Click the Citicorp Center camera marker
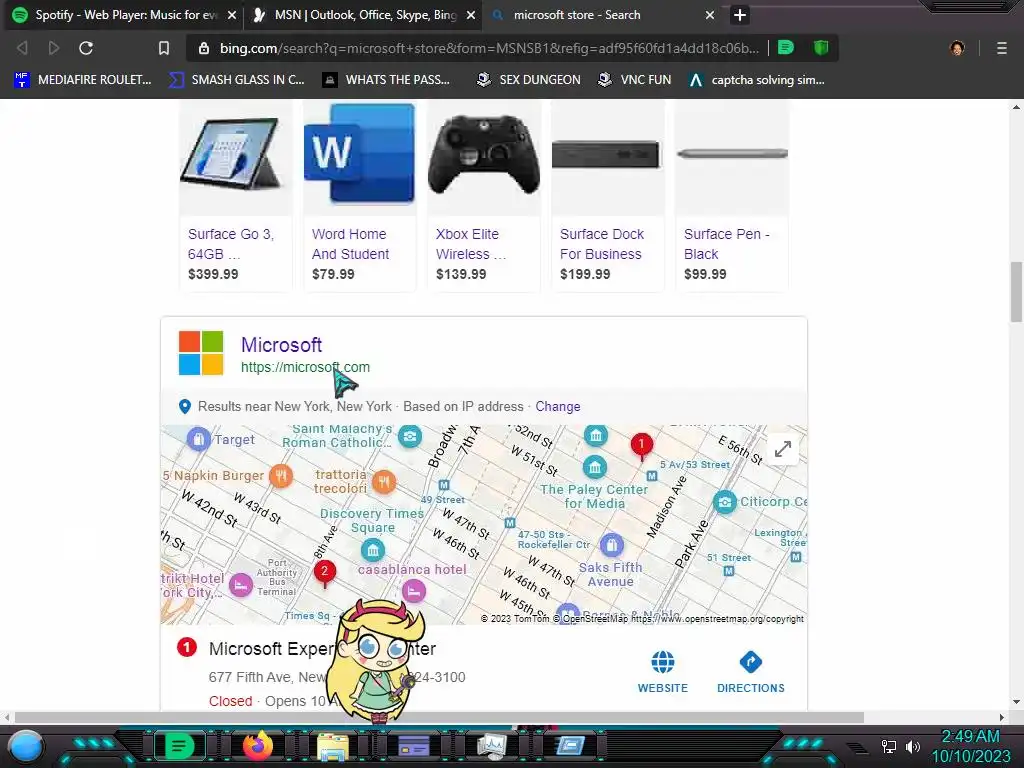The width and height of the screenshot is (1024, 768). click(725, 502)
